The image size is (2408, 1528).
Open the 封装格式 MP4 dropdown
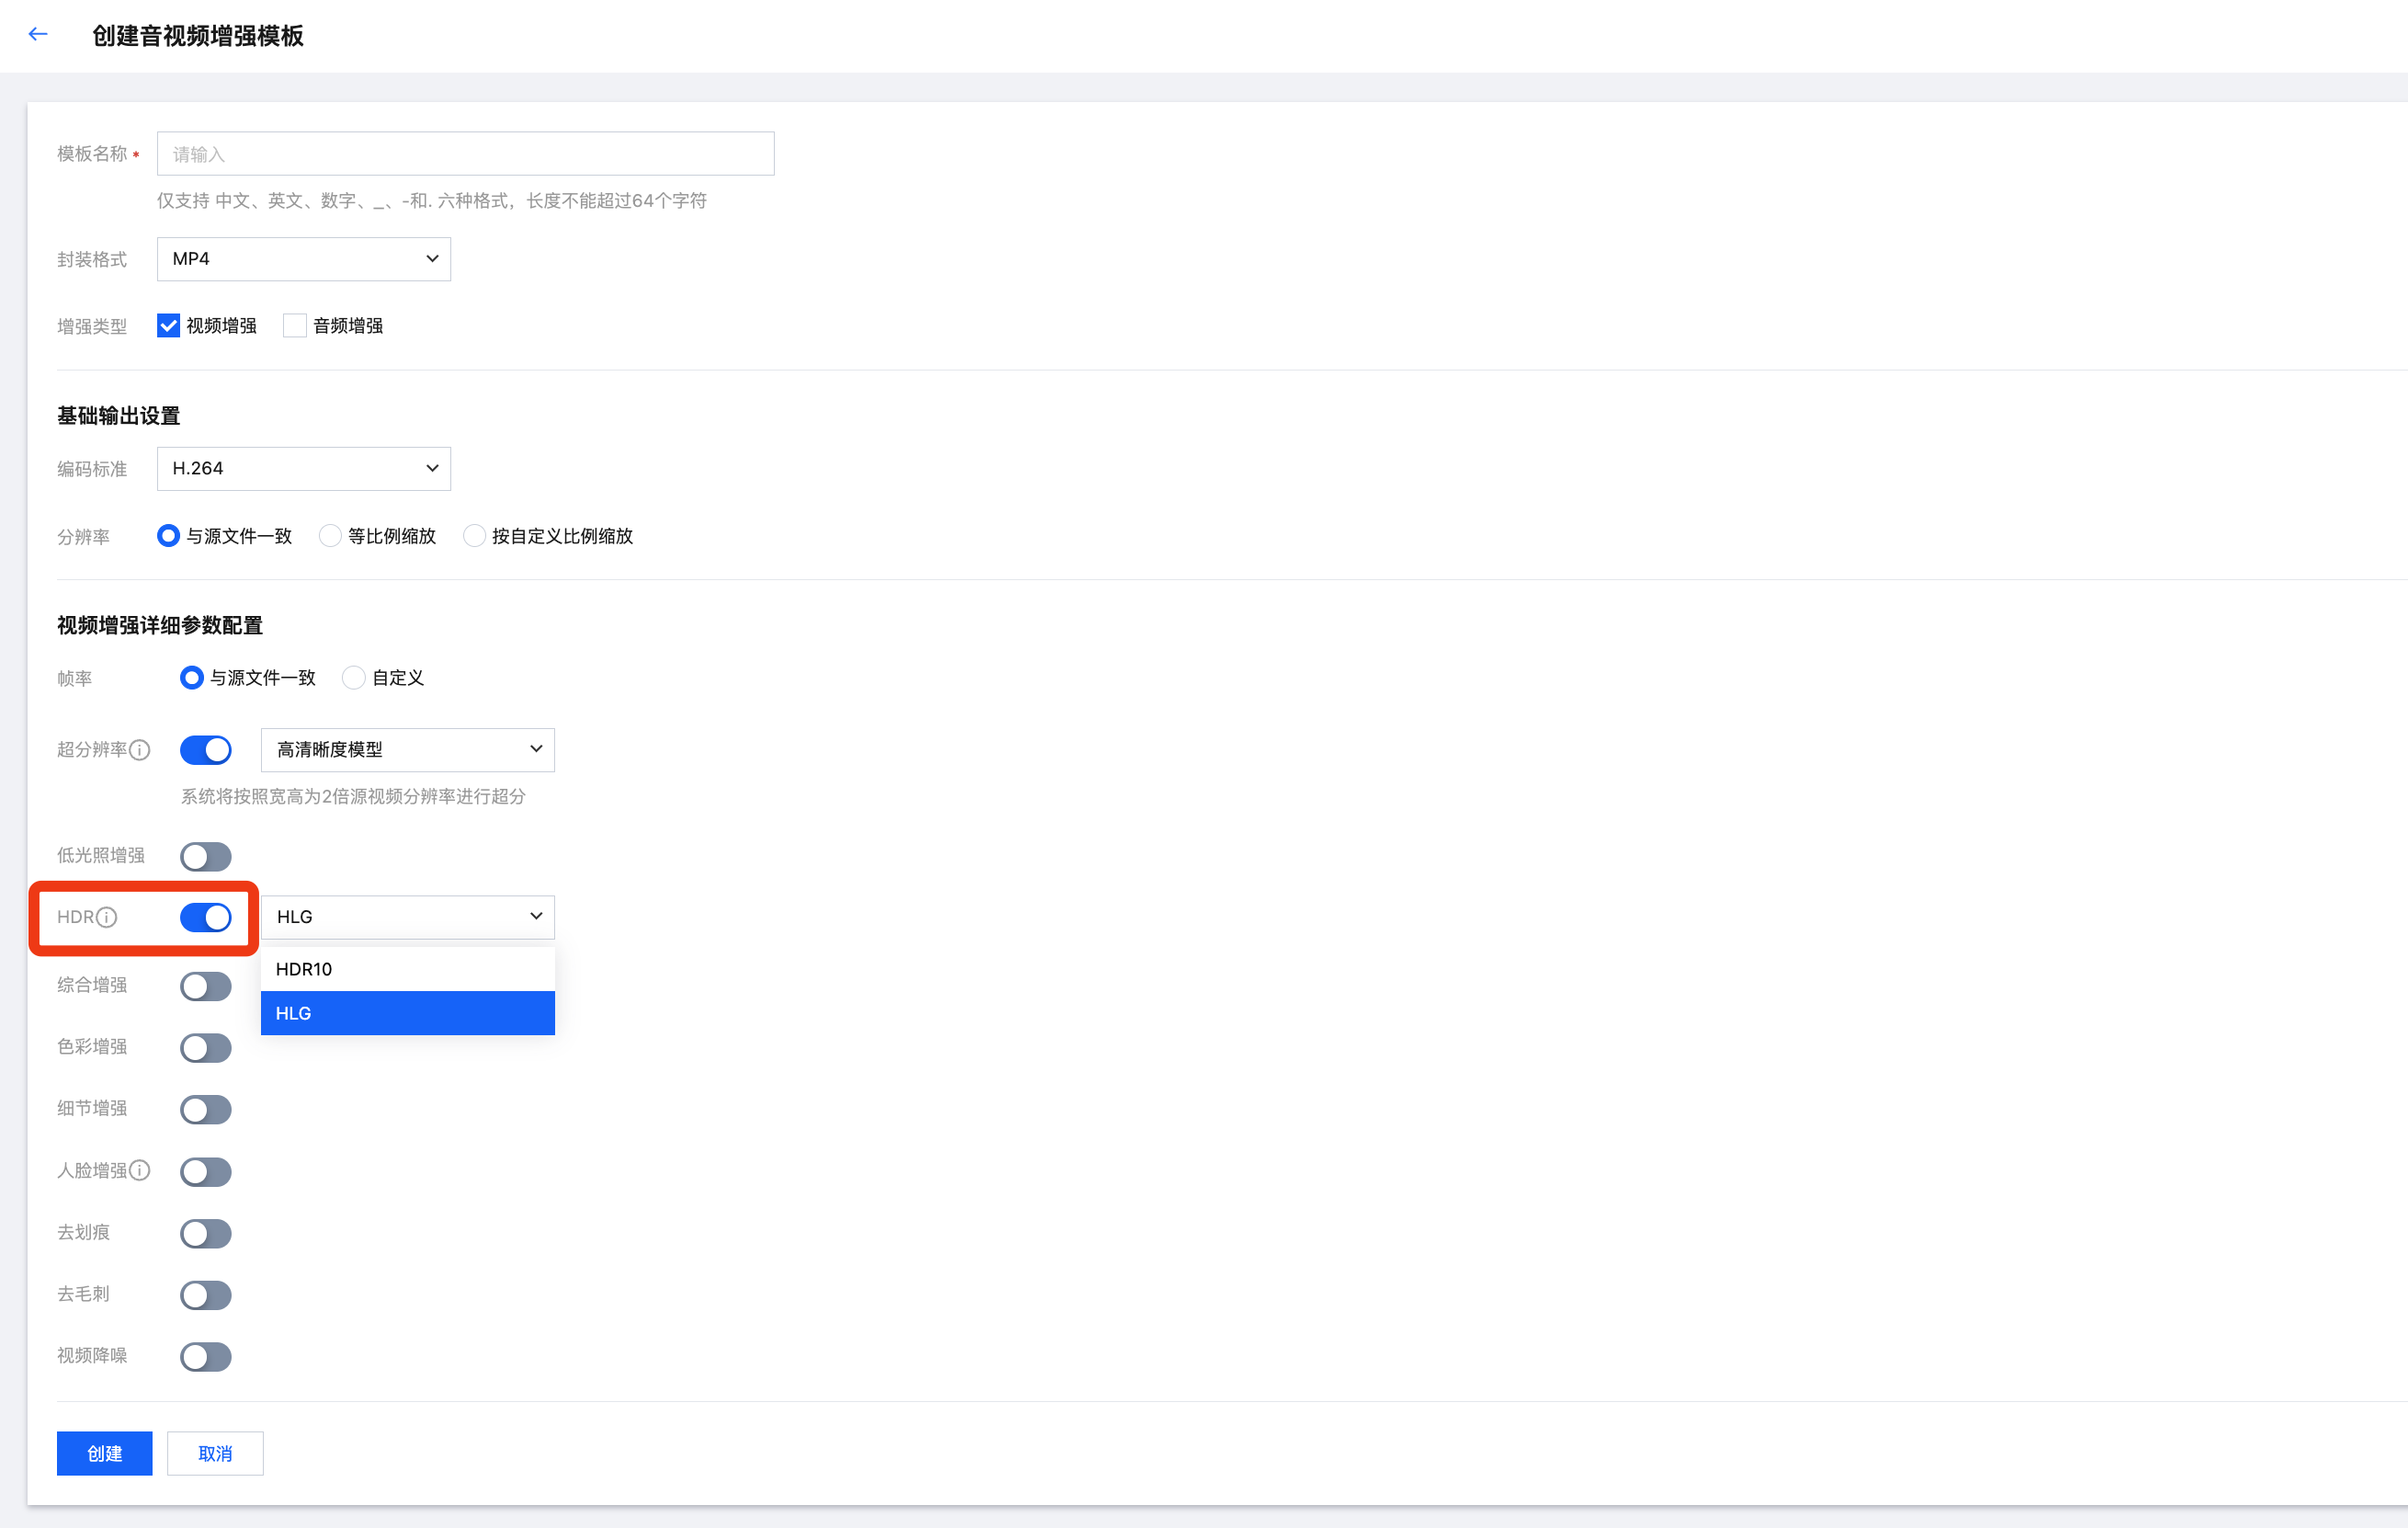304,259
